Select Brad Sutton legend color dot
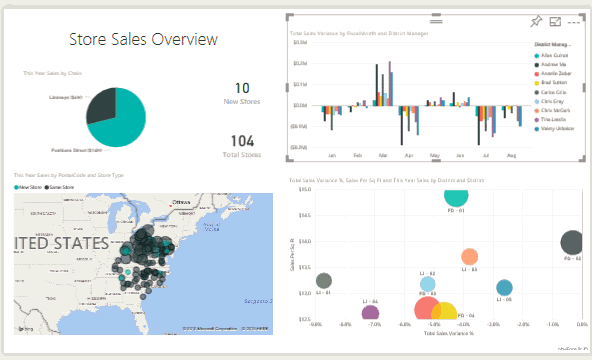The height and width of the screenshot is (360, 592). click(536, 83)
